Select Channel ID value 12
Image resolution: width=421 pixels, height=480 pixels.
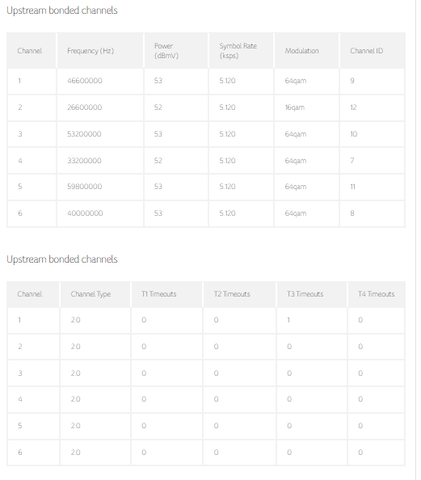point(353,107)
